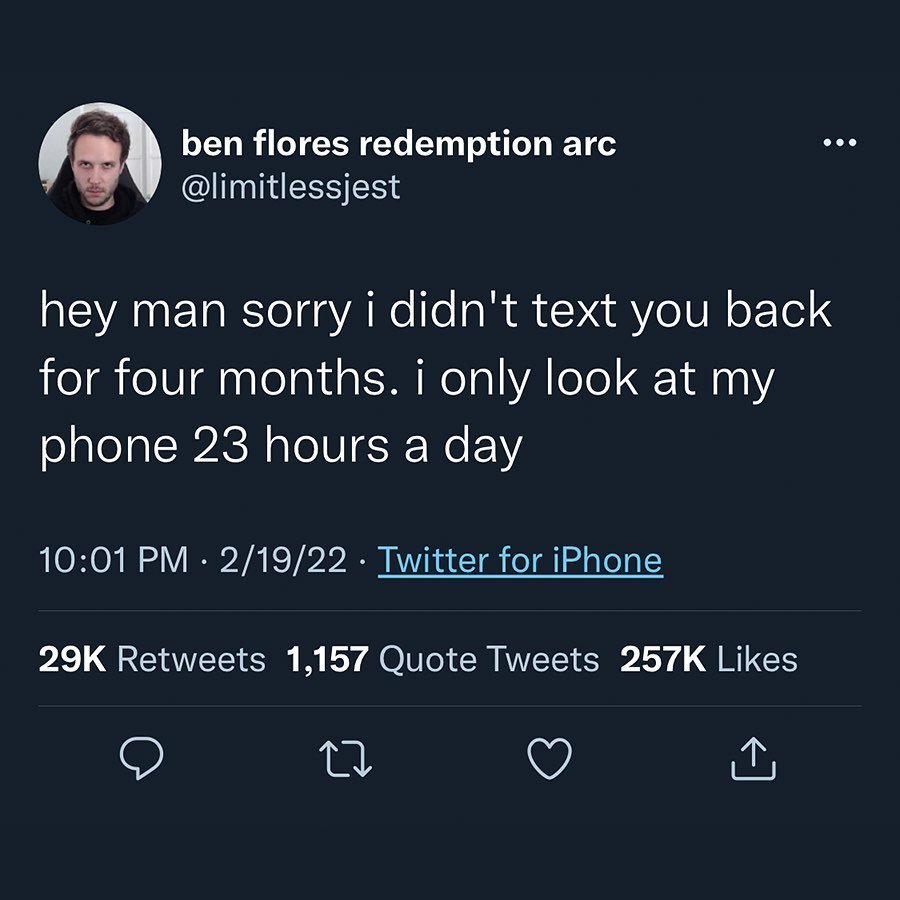Retweet using the arrows loop icon

(346, 759)
